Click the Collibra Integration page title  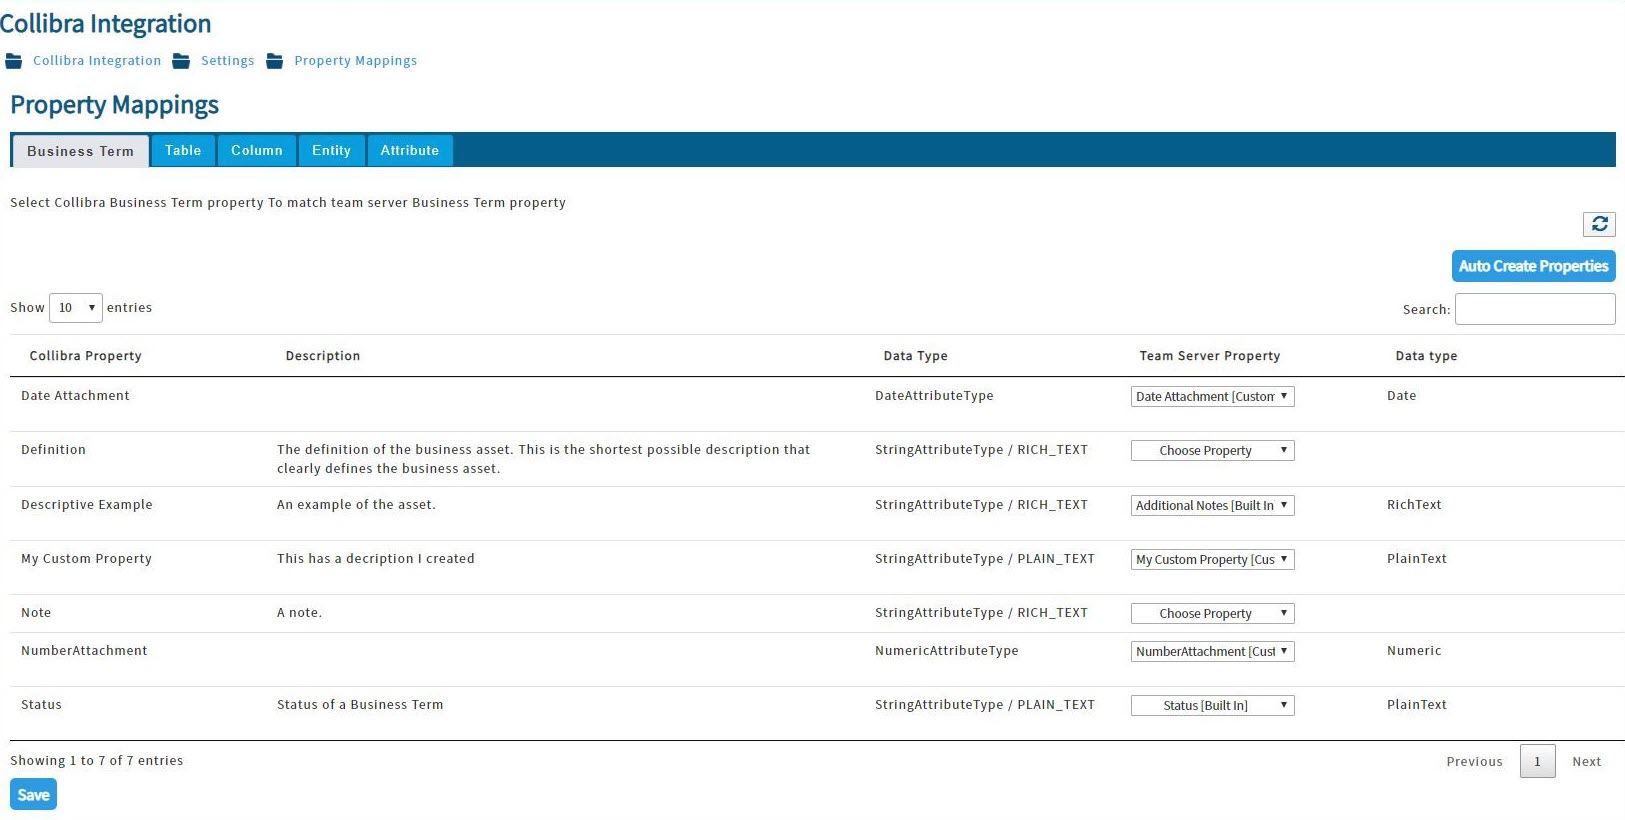(x=106, y=24)
